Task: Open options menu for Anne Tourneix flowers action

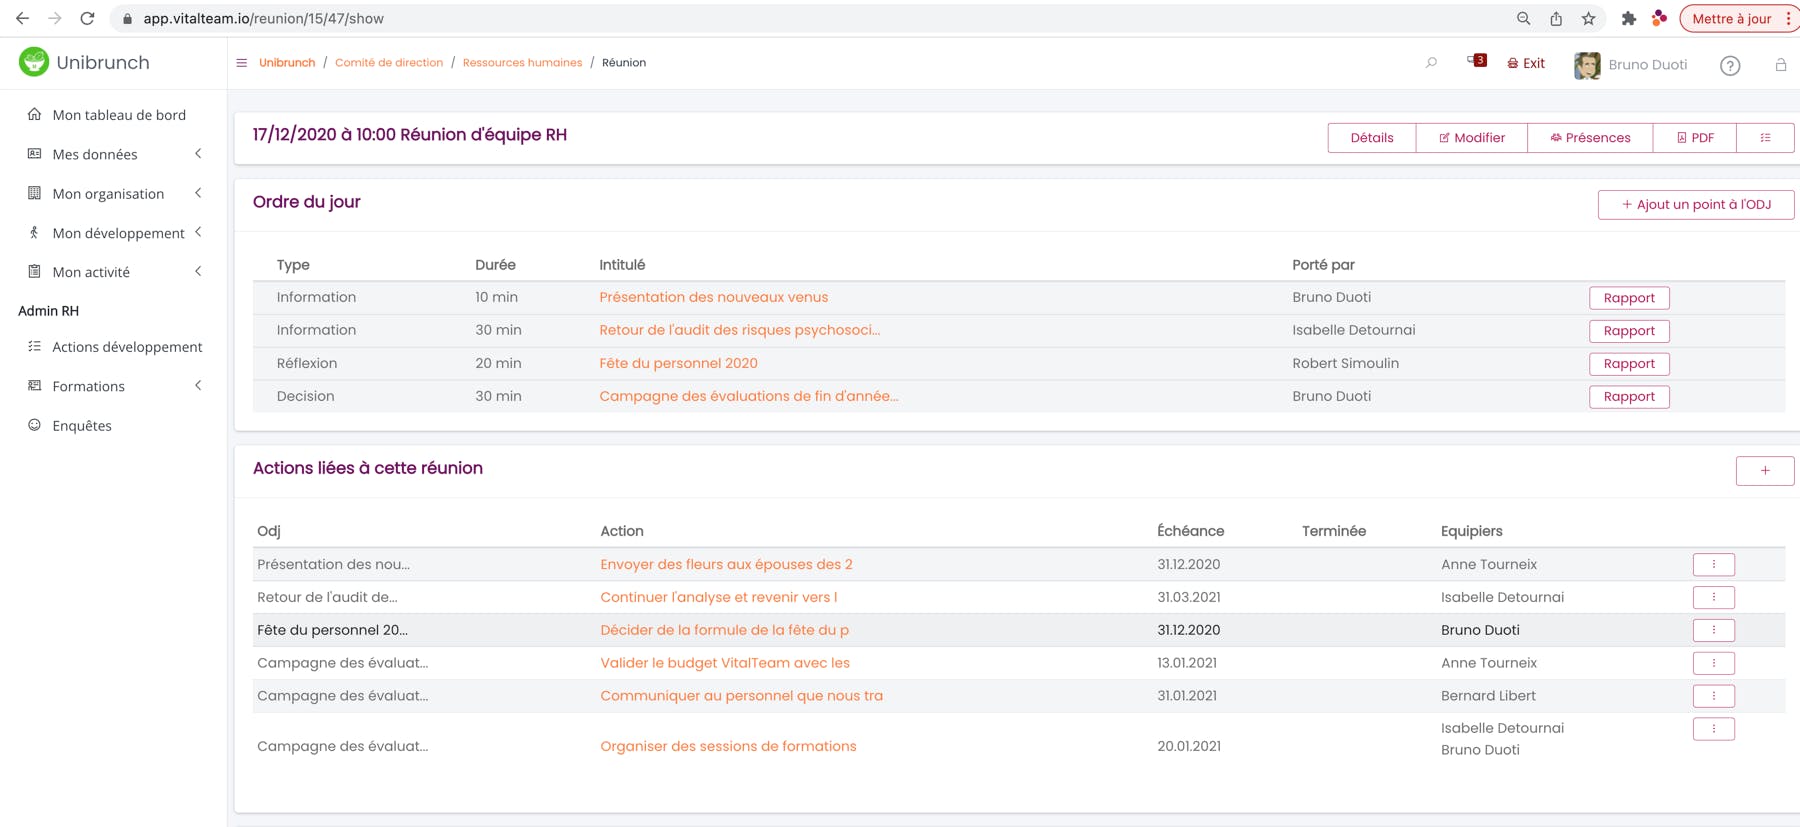Action: click(x=1713, y=565)
